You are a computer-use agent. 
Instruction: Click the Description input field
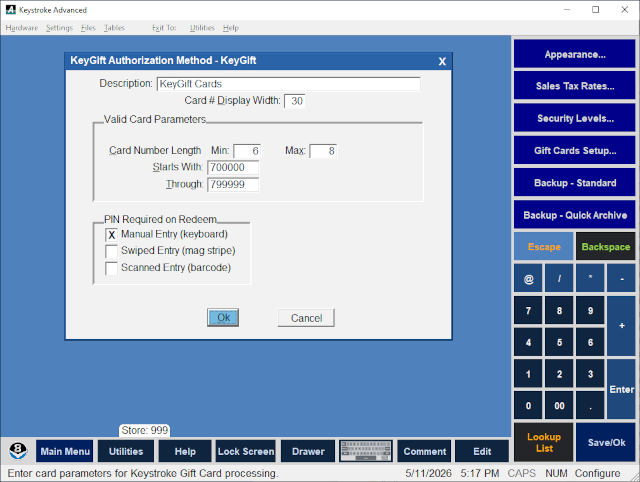(x=289, y=84)
